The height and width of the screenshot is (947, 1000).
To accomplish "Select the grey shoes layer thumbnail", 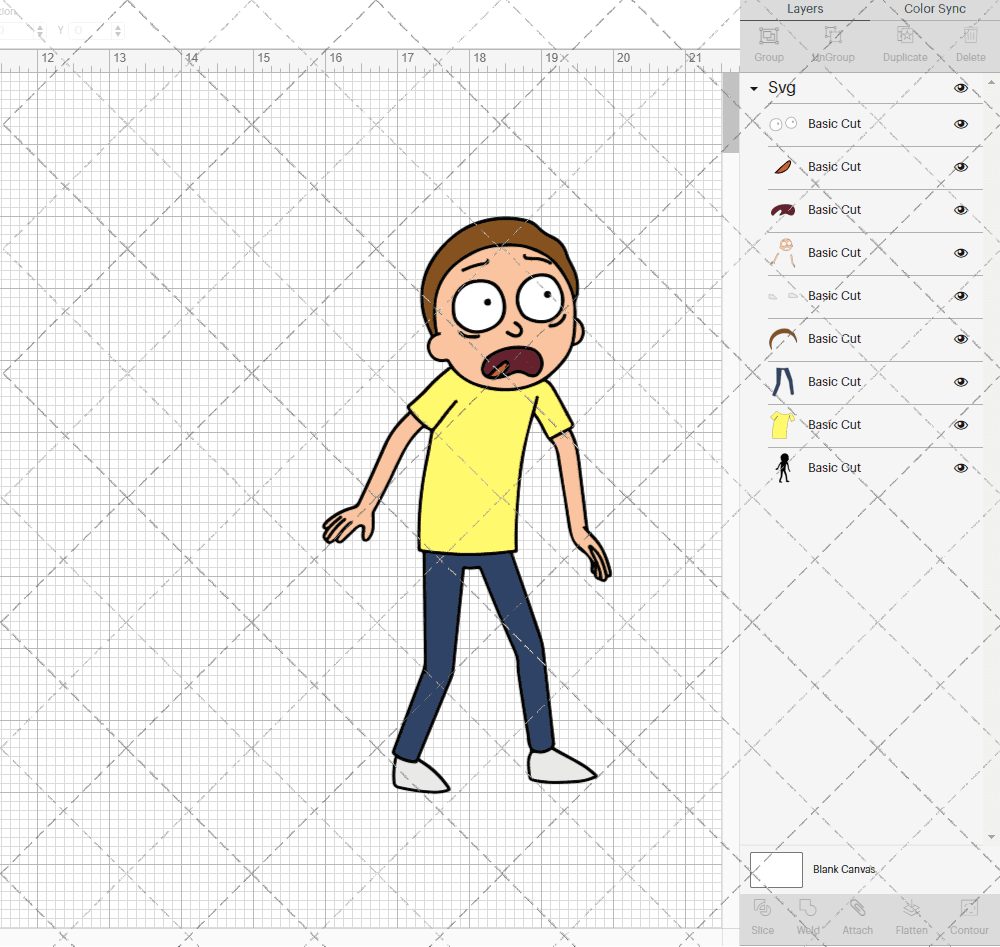I will [x=783, y=296].
